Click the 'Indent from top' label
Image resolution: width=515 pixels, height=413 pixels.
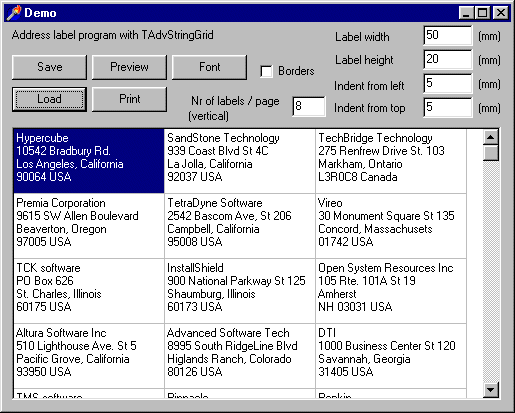click(x=370, y=108)
